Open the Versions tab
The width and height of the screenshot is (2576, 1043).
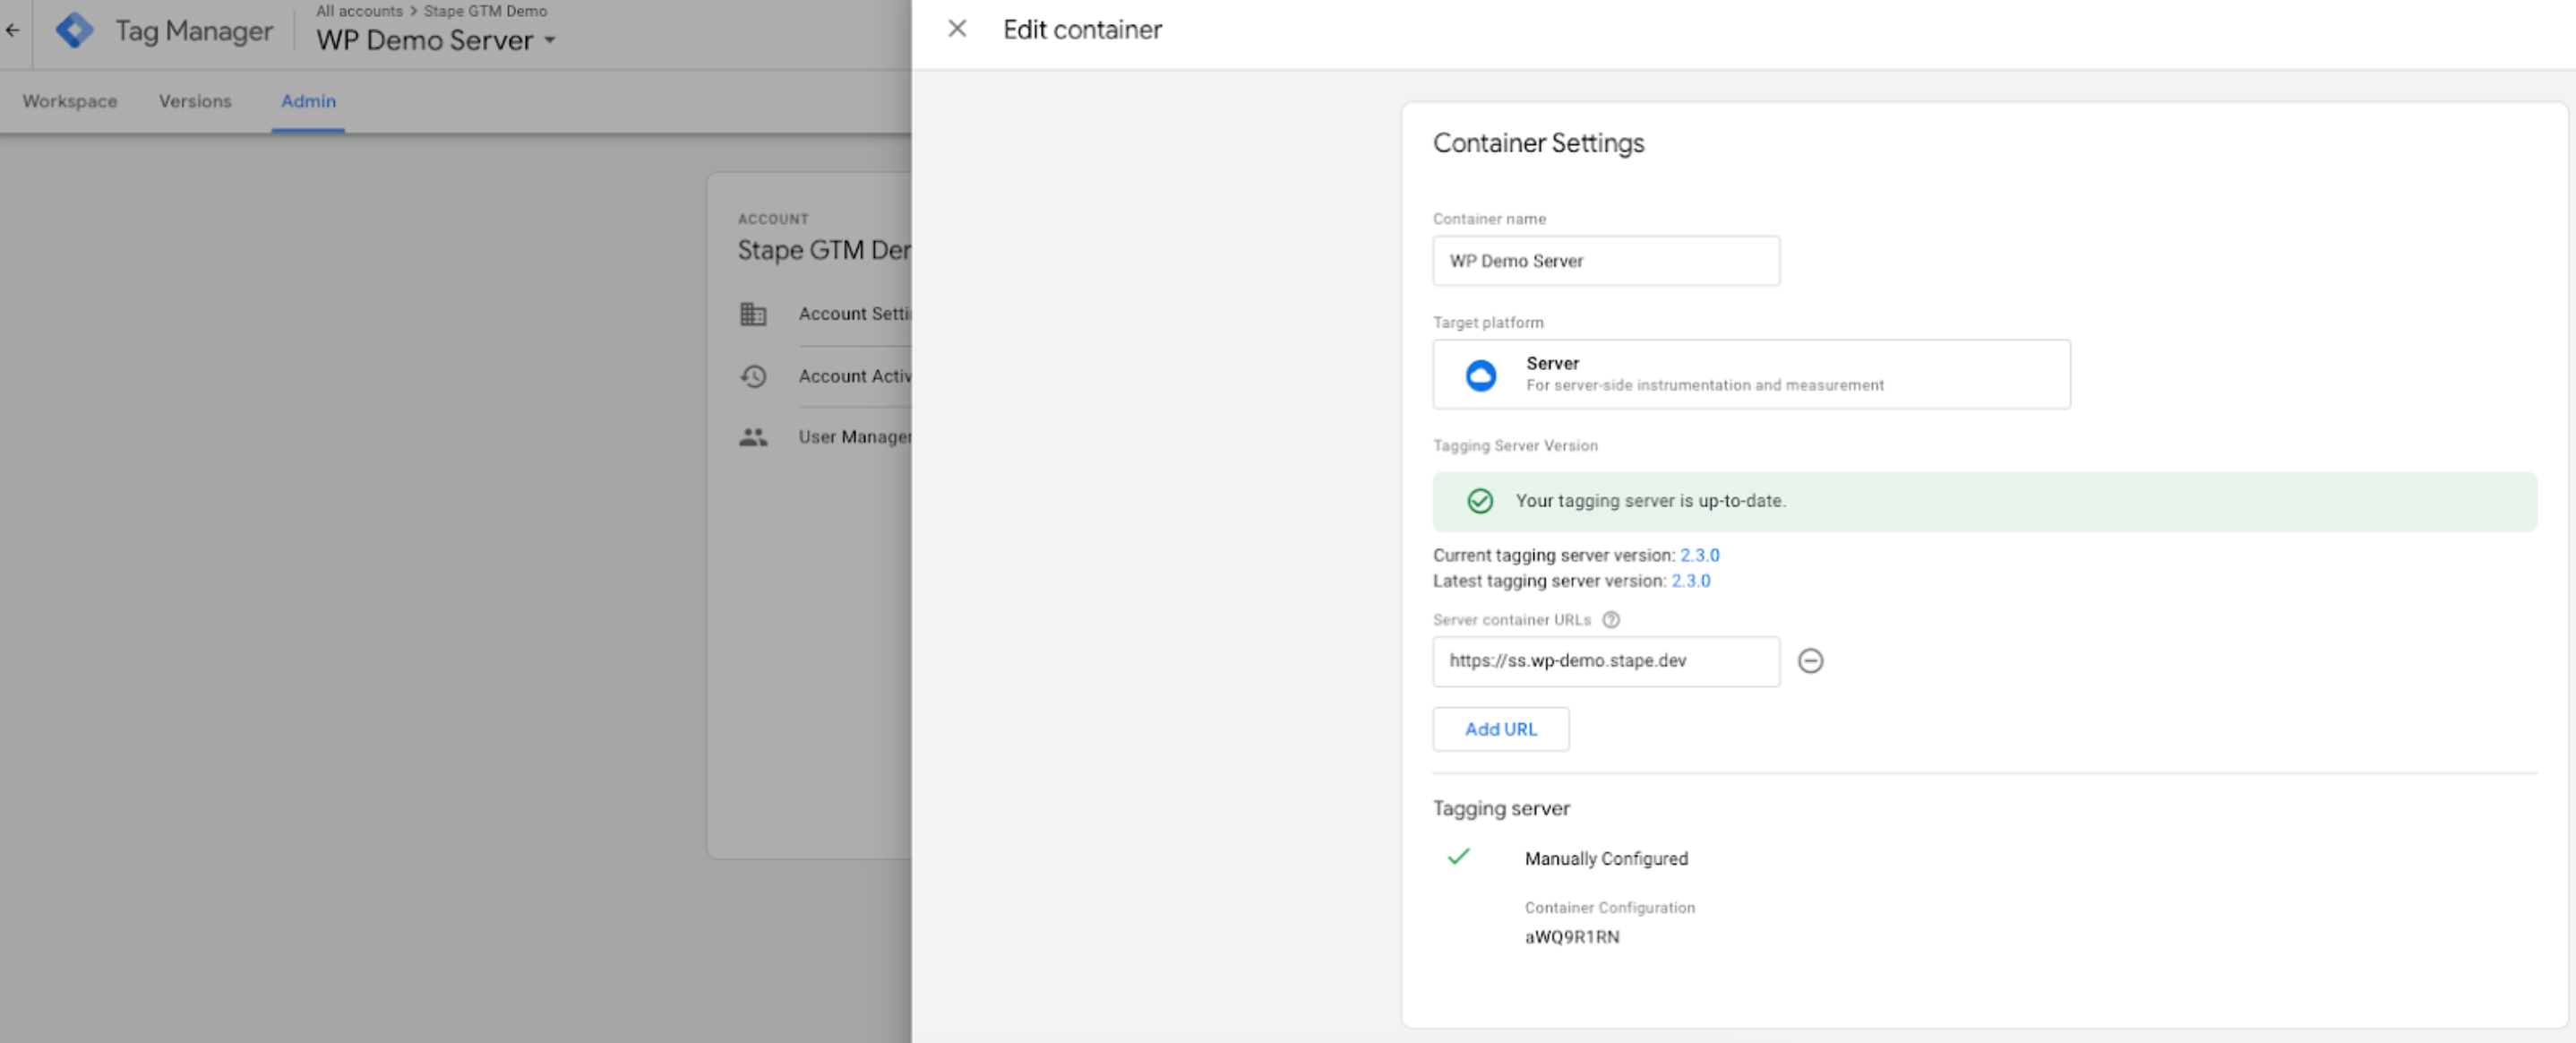point(194,101)
